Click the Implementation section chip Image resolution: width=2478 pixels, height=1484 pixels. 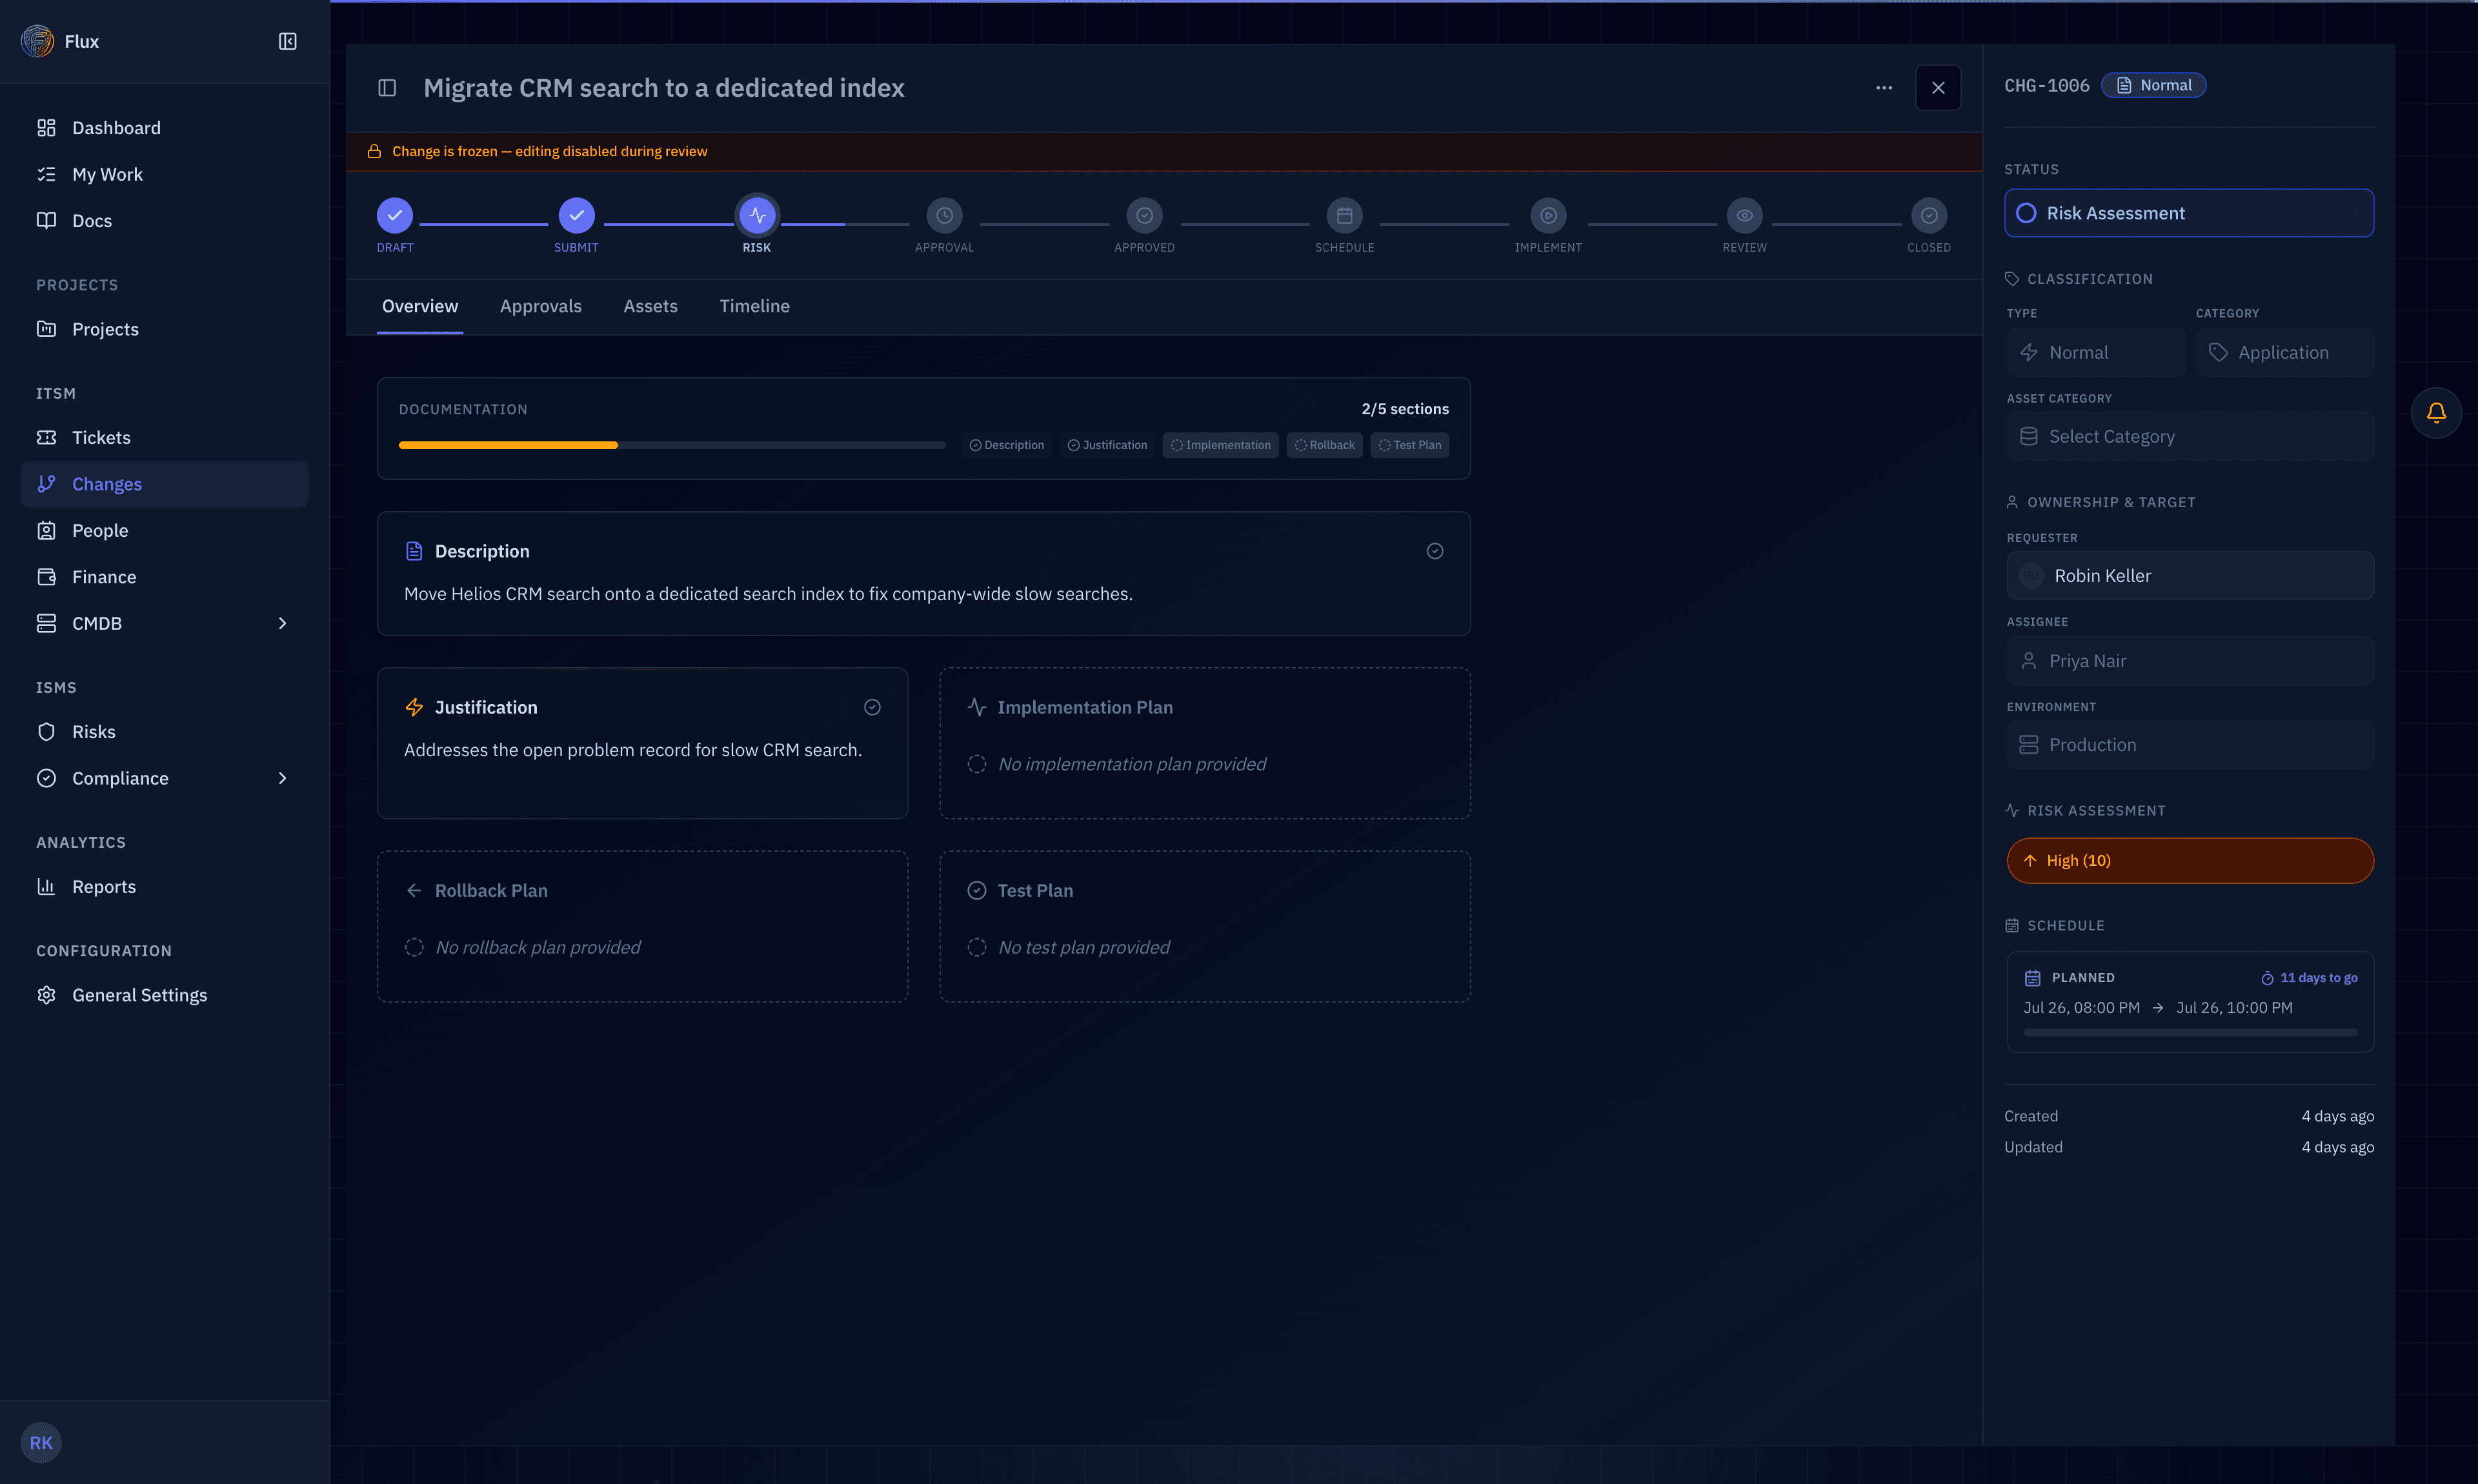click(1221, 445)
